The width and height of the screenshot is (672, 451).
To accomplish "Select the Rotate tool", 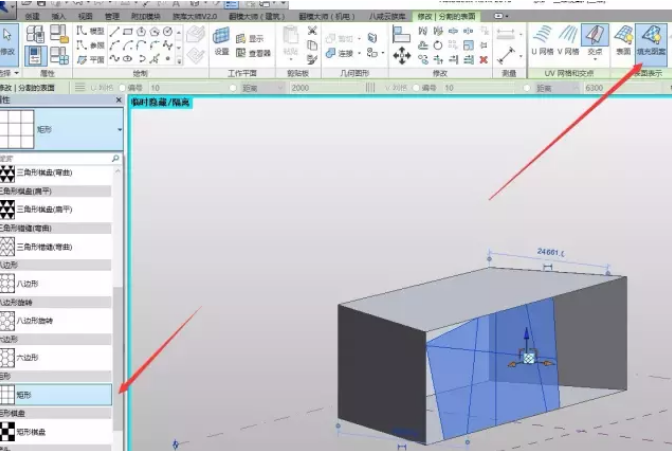I will (438, 45).
